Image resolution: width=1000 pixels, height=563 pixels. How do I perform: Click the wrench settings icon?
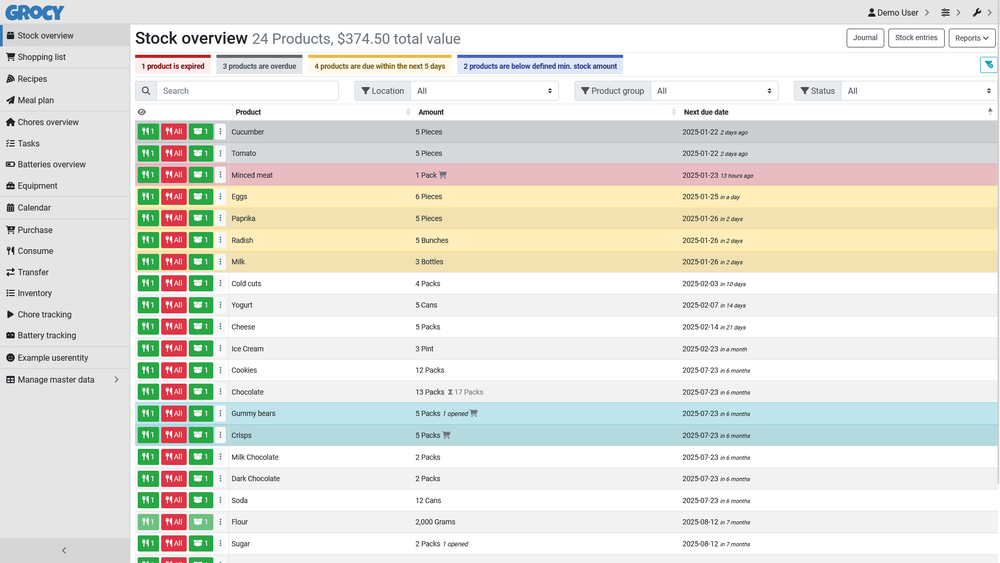click(x=977, y=13)
